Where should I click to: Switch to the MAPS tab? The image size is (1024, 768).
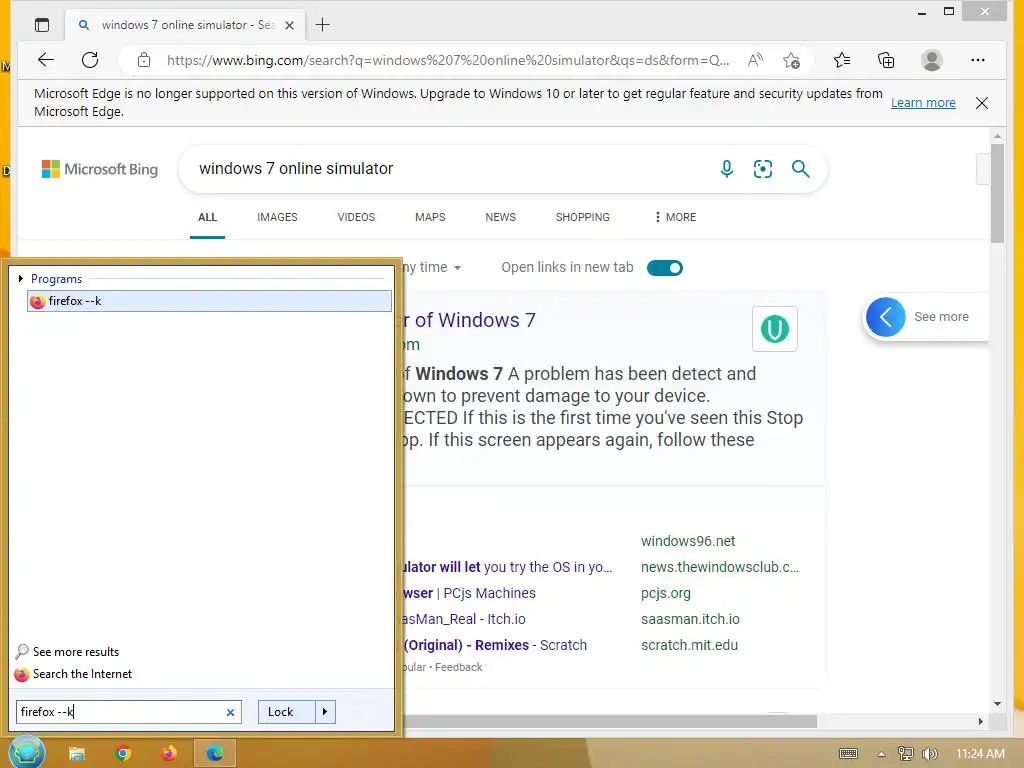[x=430, y=217]
